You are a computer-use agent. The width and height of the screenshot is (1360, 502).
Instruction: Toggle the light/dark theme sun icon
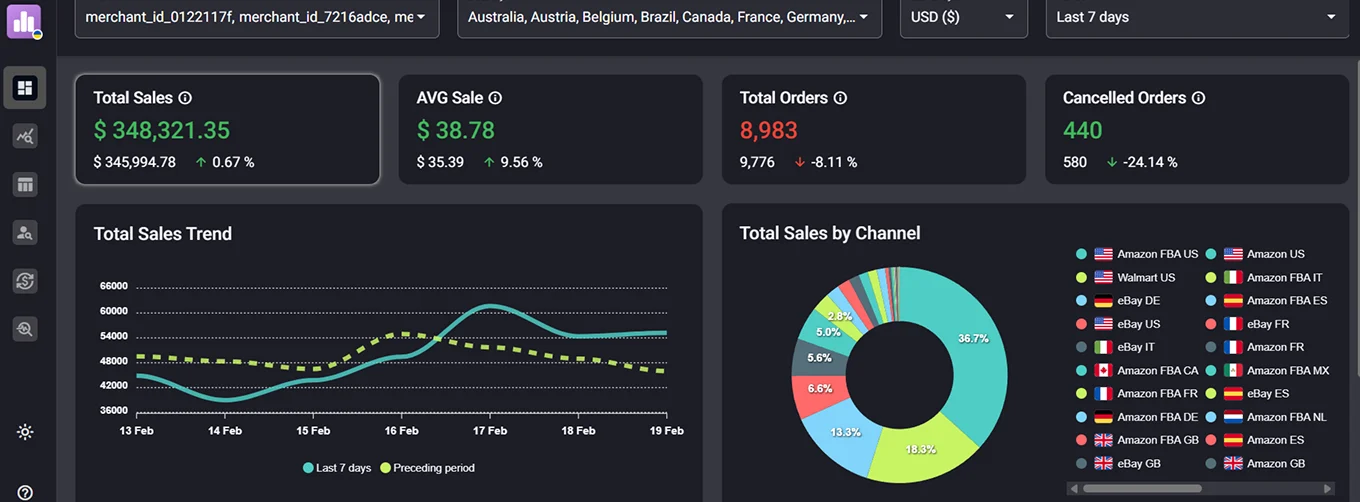(25, 432)
